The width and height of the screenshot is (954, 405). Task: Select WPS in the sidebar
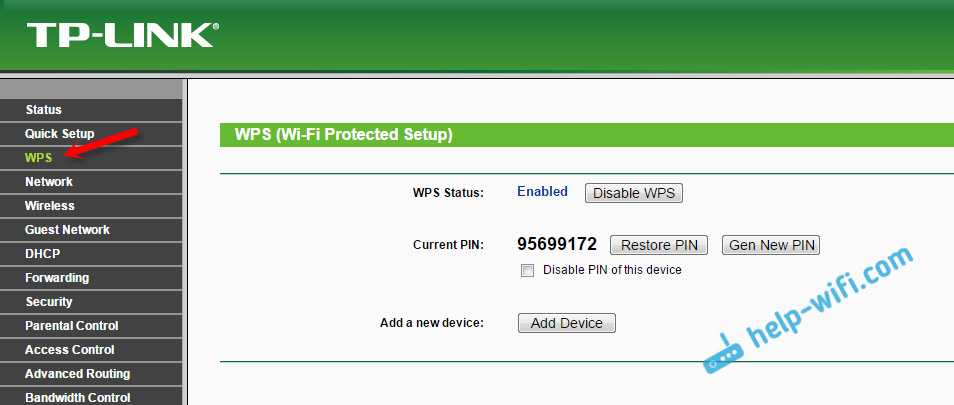(39, 158)
